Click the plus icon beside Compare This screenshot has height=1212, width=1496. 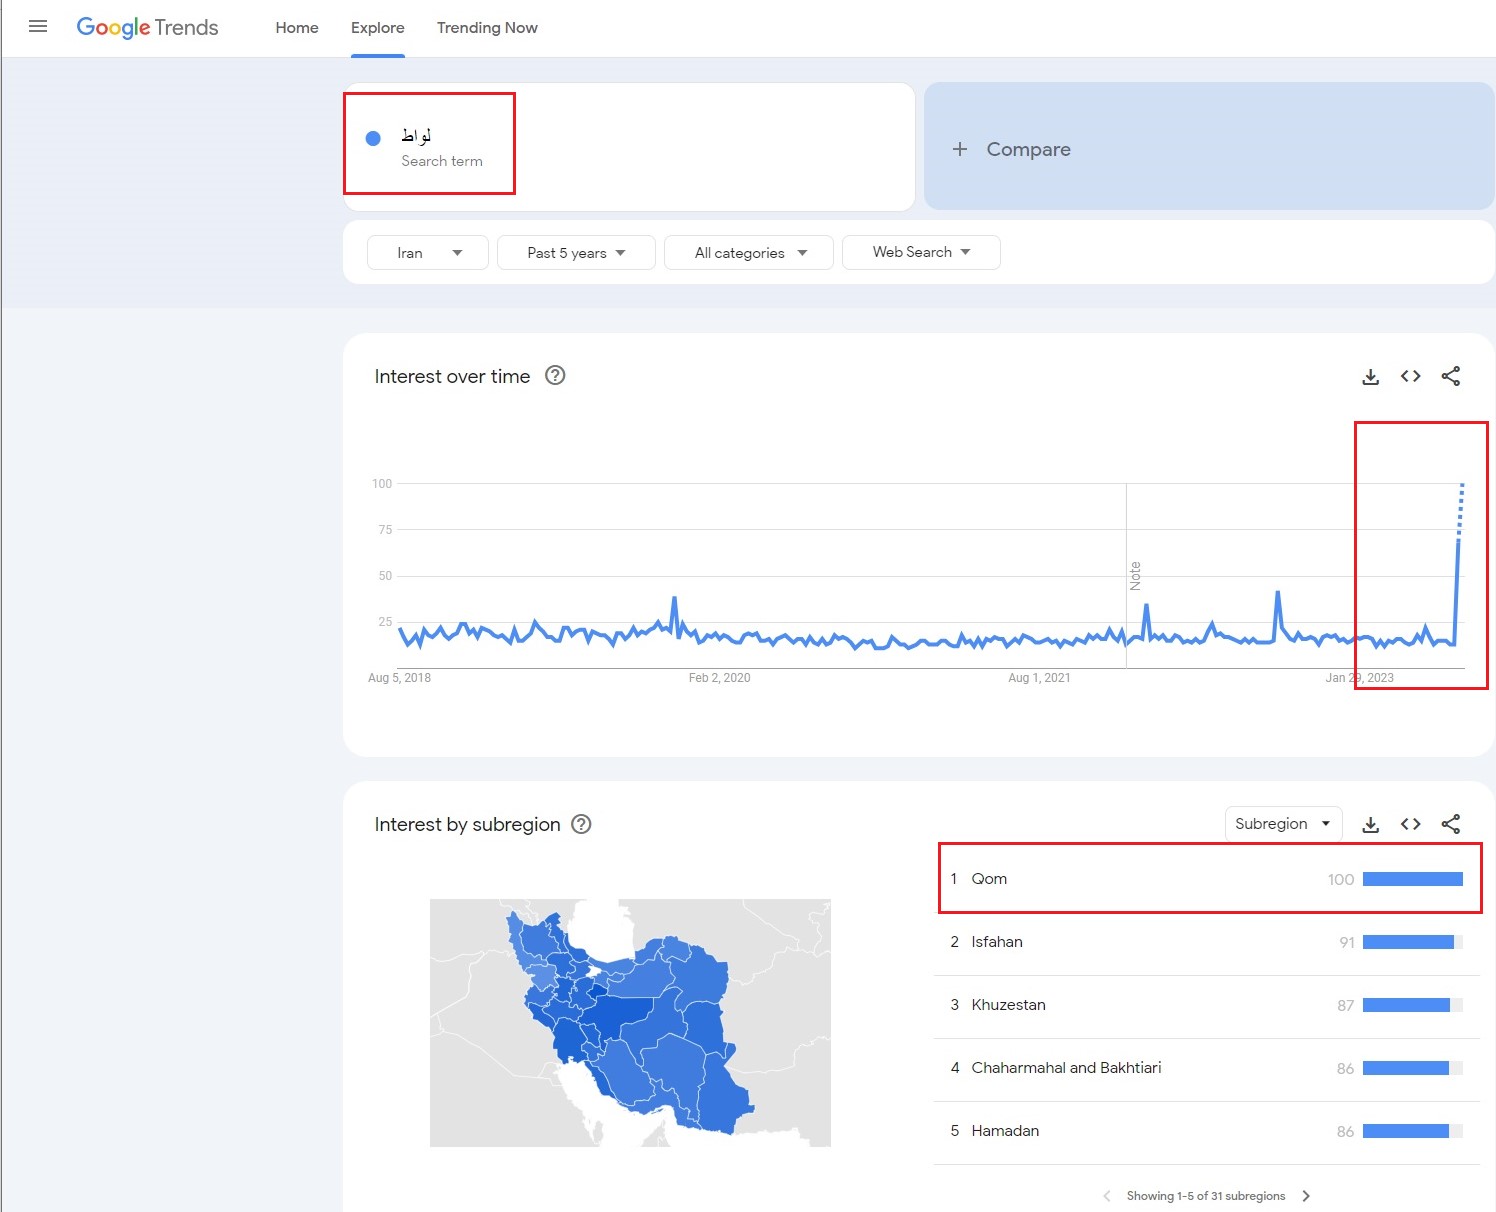point(960,149)
